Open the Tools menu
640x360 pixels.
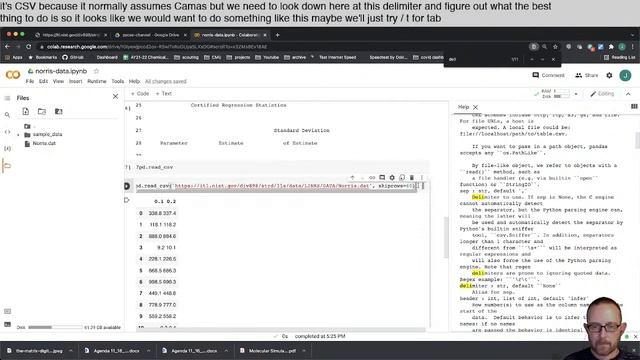pos(118,82)
